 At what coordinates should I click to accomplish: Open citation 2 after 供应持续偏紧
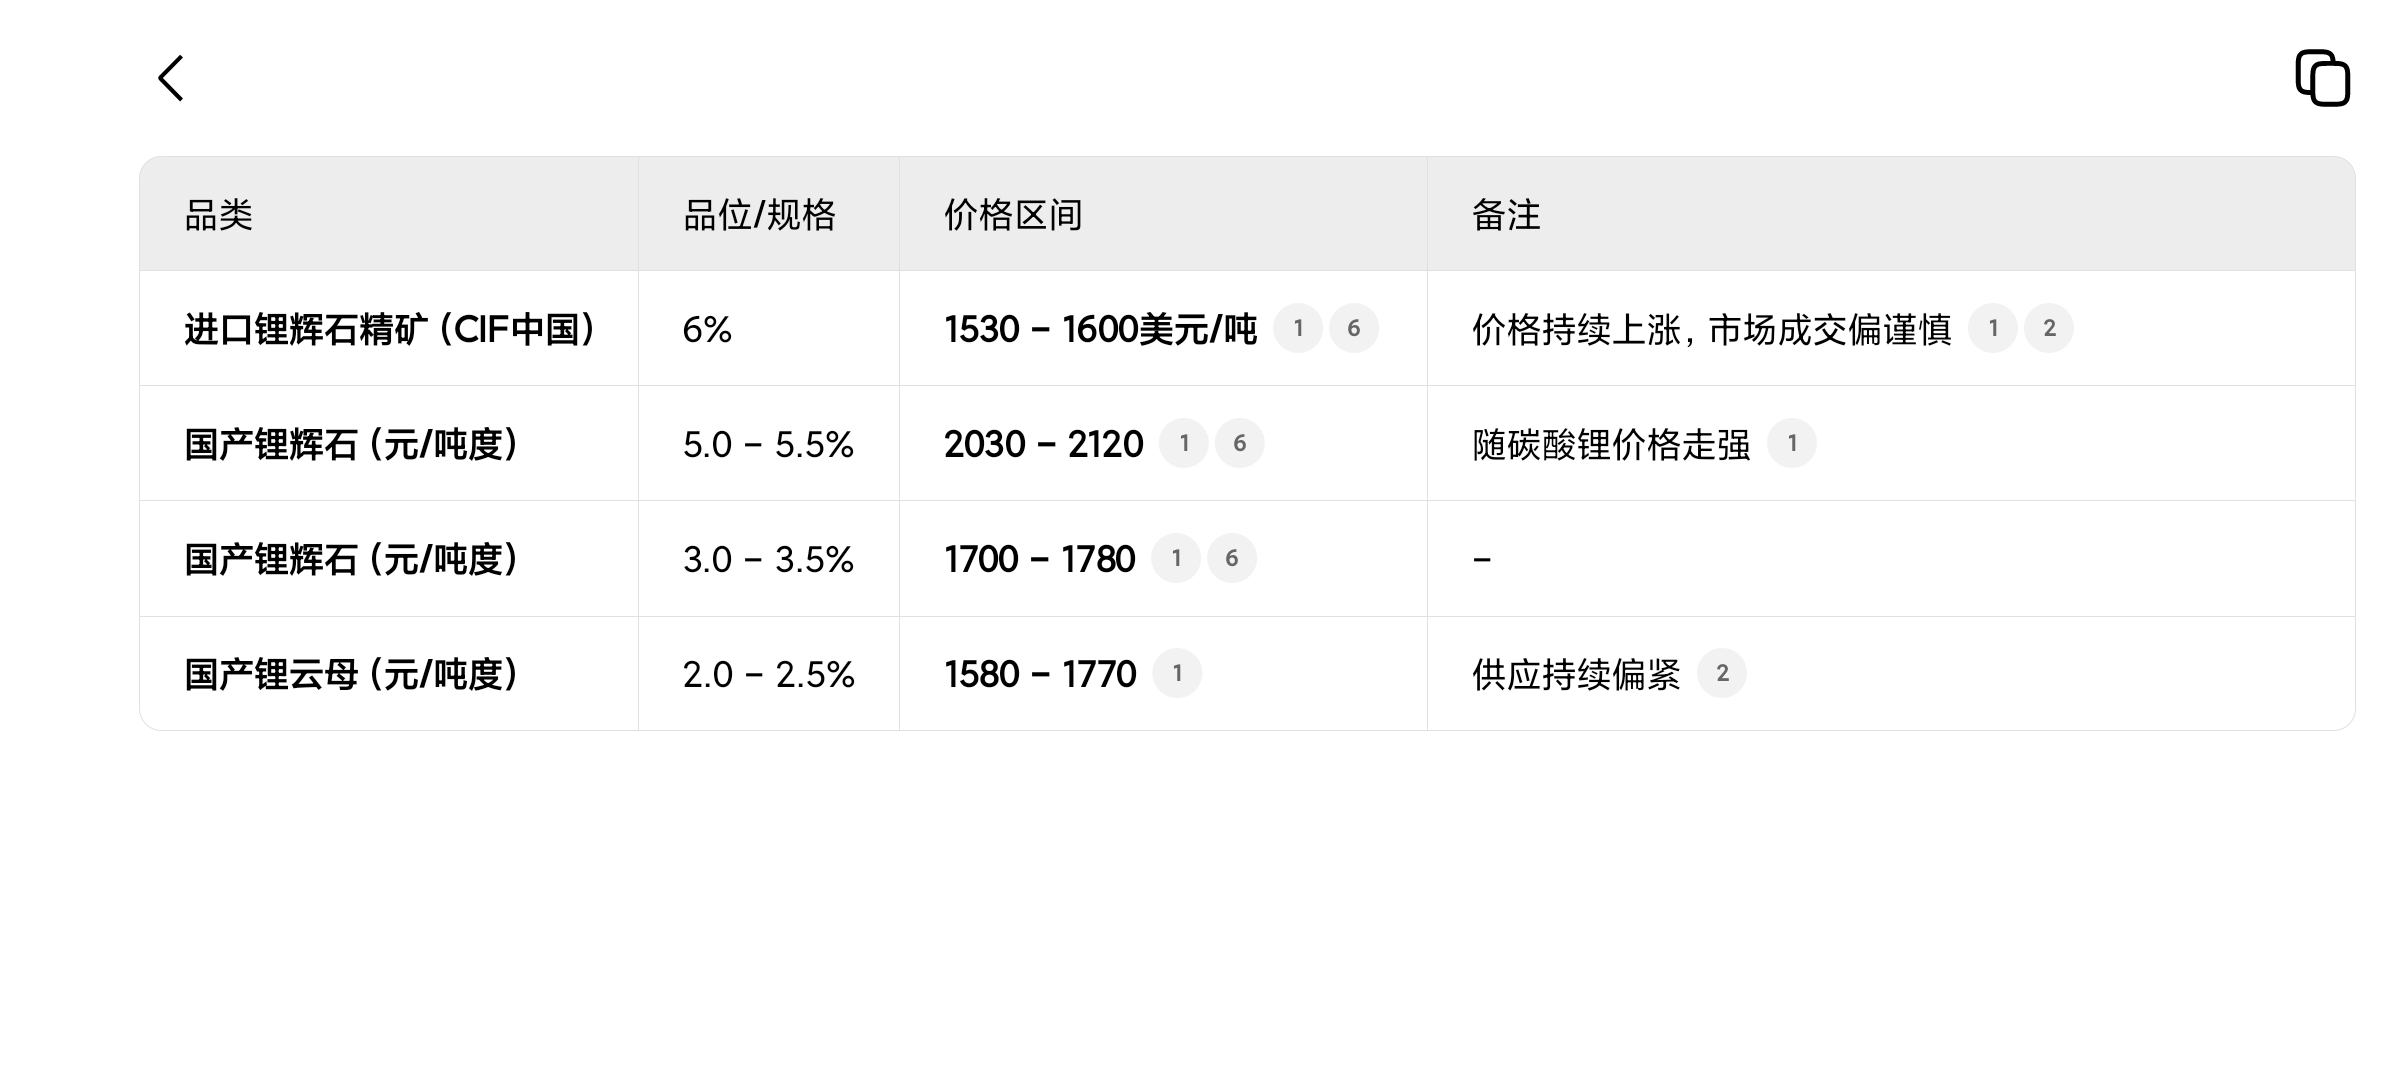coord(1722,673)
